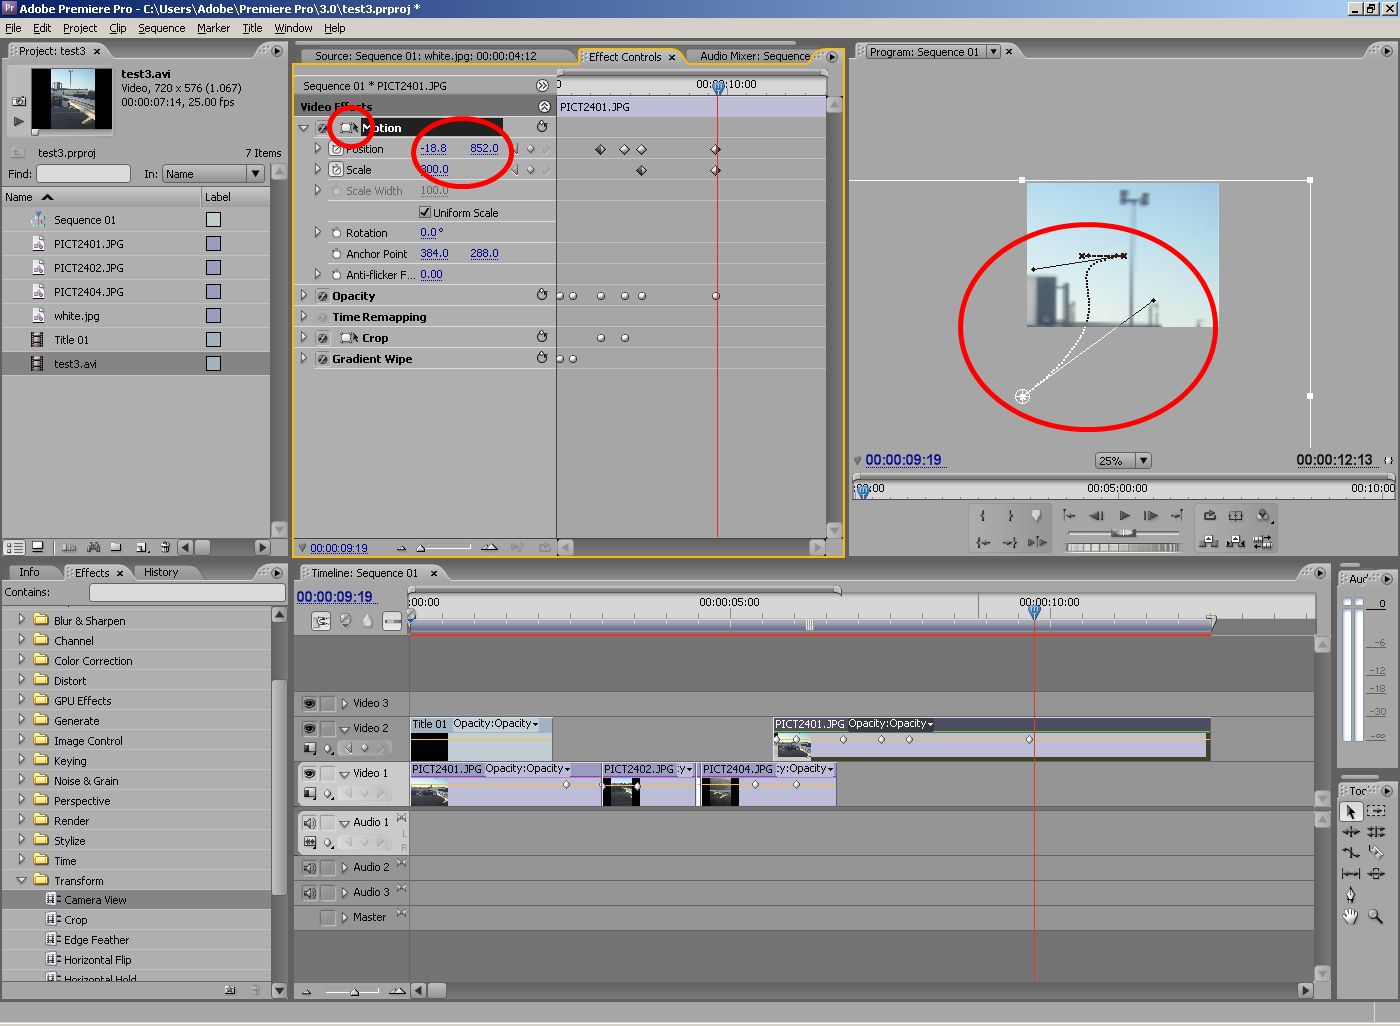1400x1026 pixels.
Task: Expand the Time Remapping effect
Action: pos(304,317)
